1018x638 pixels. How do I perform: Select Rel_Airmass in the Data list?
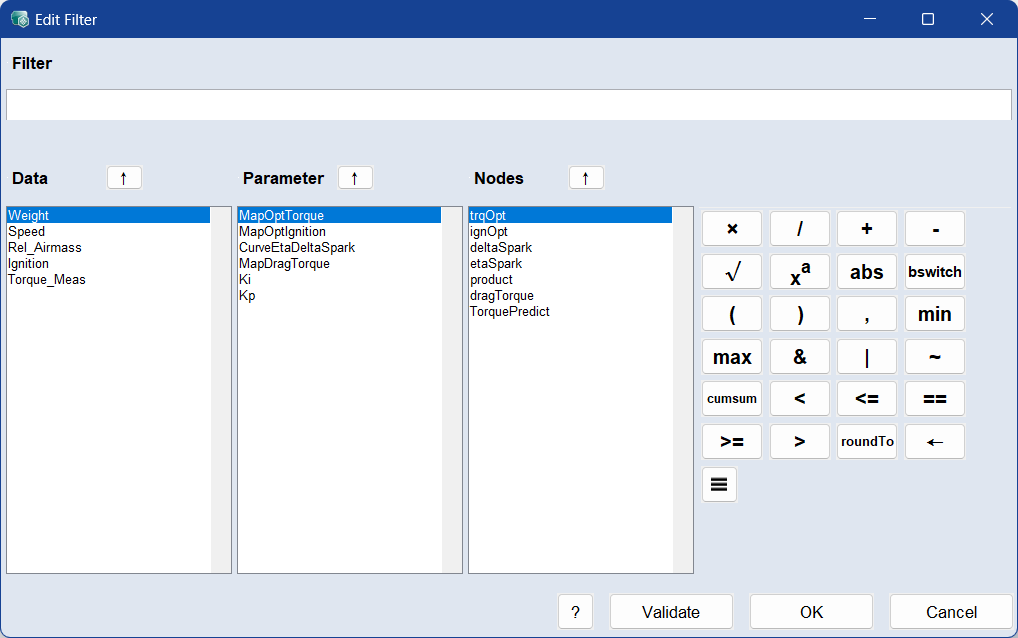point(45,247)
